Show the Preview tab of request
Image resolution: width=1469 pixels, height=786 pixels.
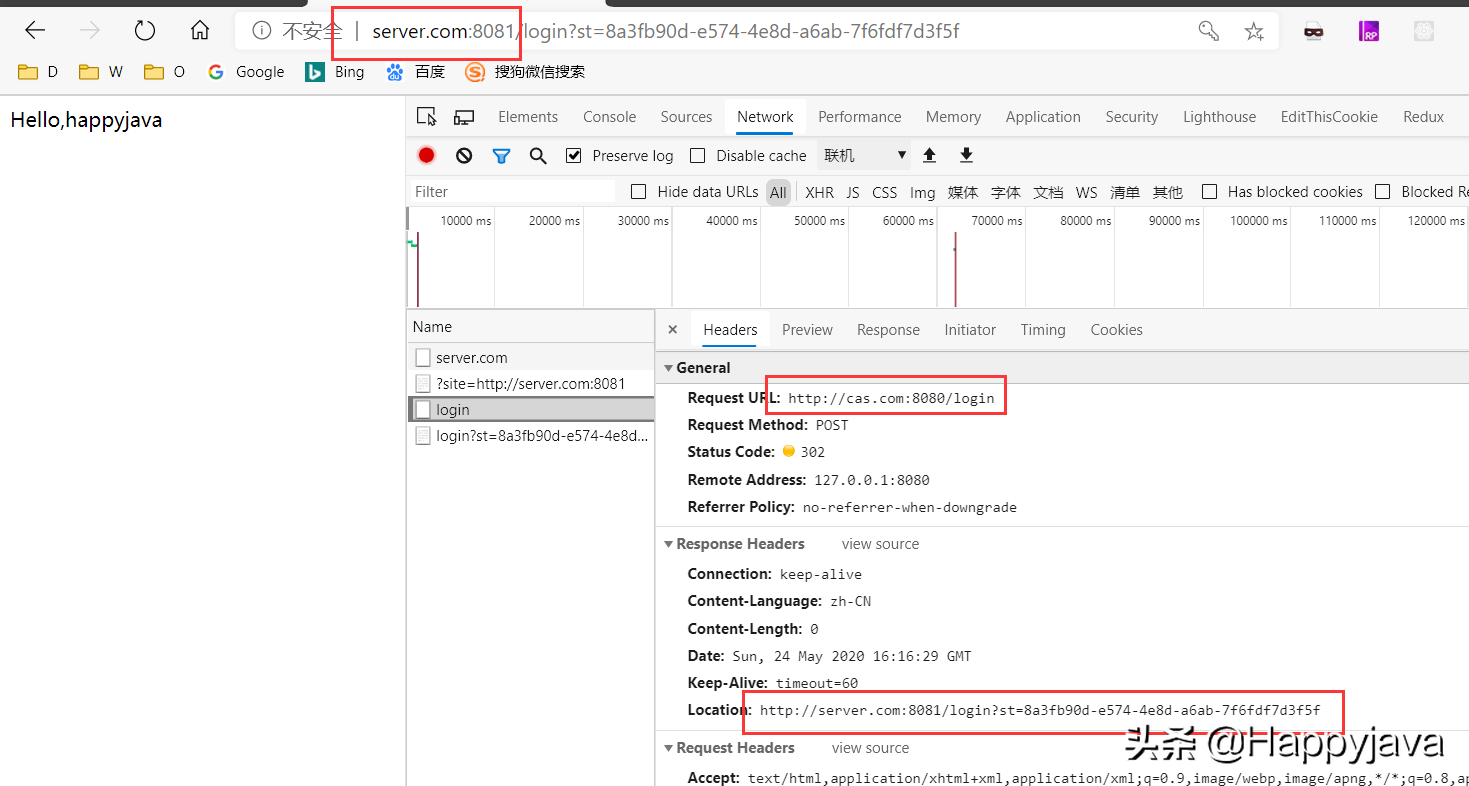pos(807,329)
